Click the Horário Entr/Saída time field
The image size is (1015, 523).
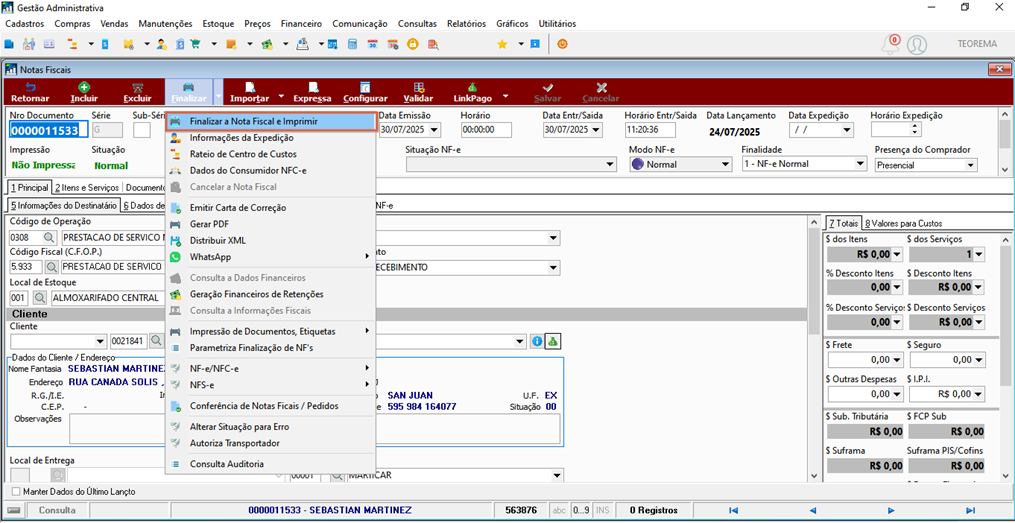(650, 130)
